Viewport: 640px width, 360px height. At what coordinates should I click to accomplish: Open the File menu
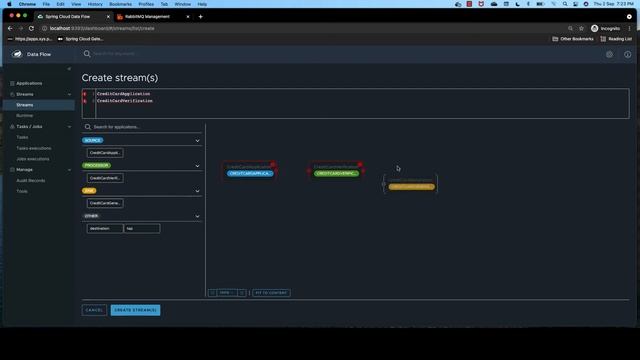tap(46, 4)
